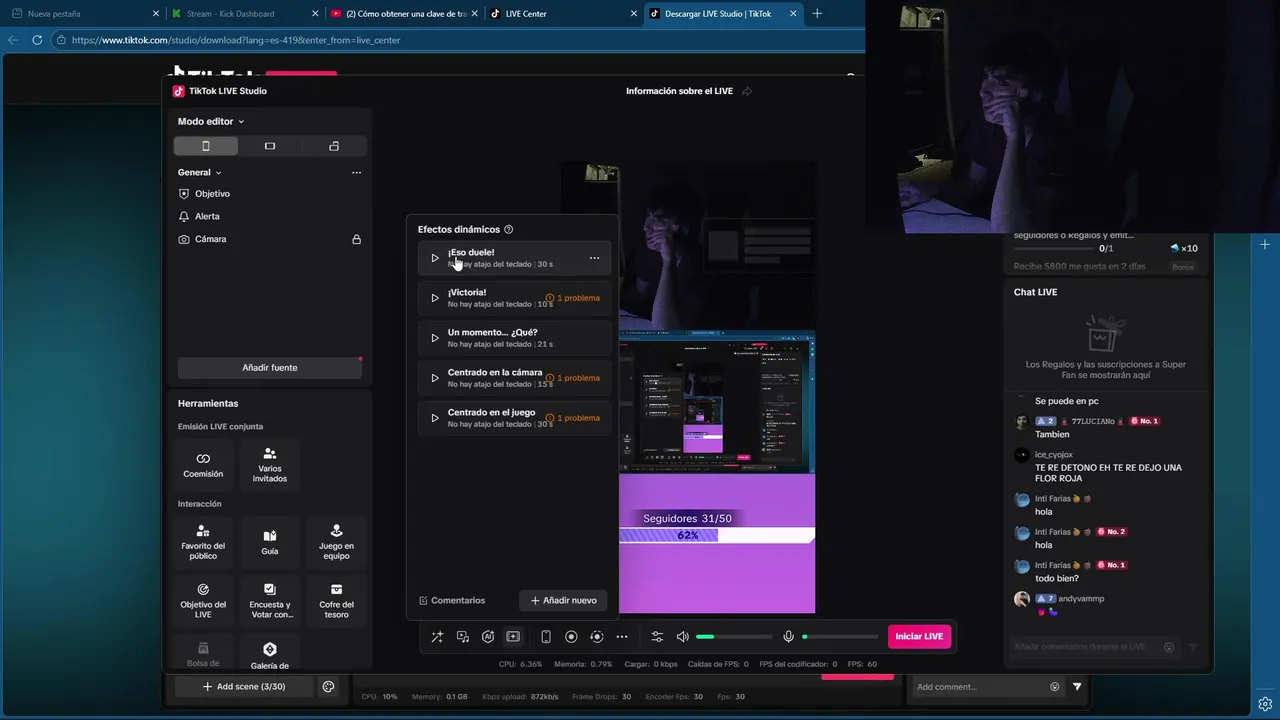
Task: Play the Centrado en el juego effect
Action: click(434, 418)
